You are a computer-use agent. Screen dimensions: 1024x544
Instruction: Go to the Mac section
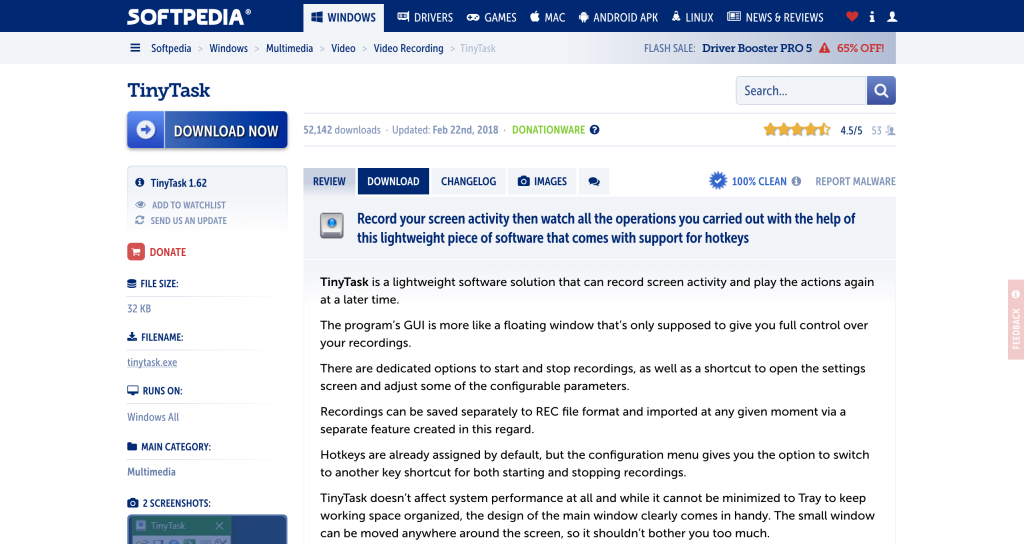[547, 17]
